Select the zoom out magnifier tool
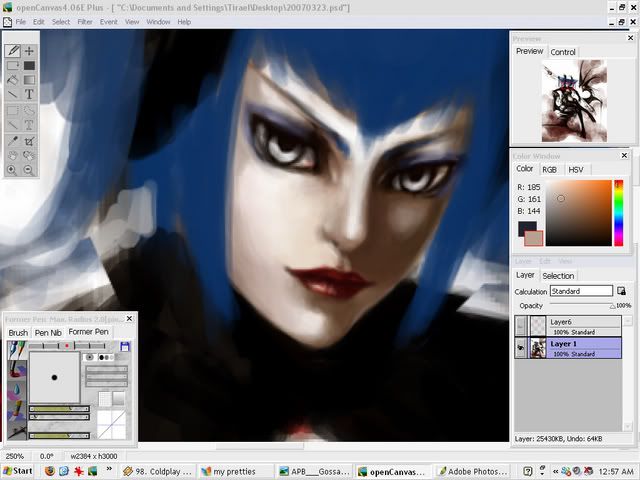Viewport: 640px width, 480px height. click(29, 170)
